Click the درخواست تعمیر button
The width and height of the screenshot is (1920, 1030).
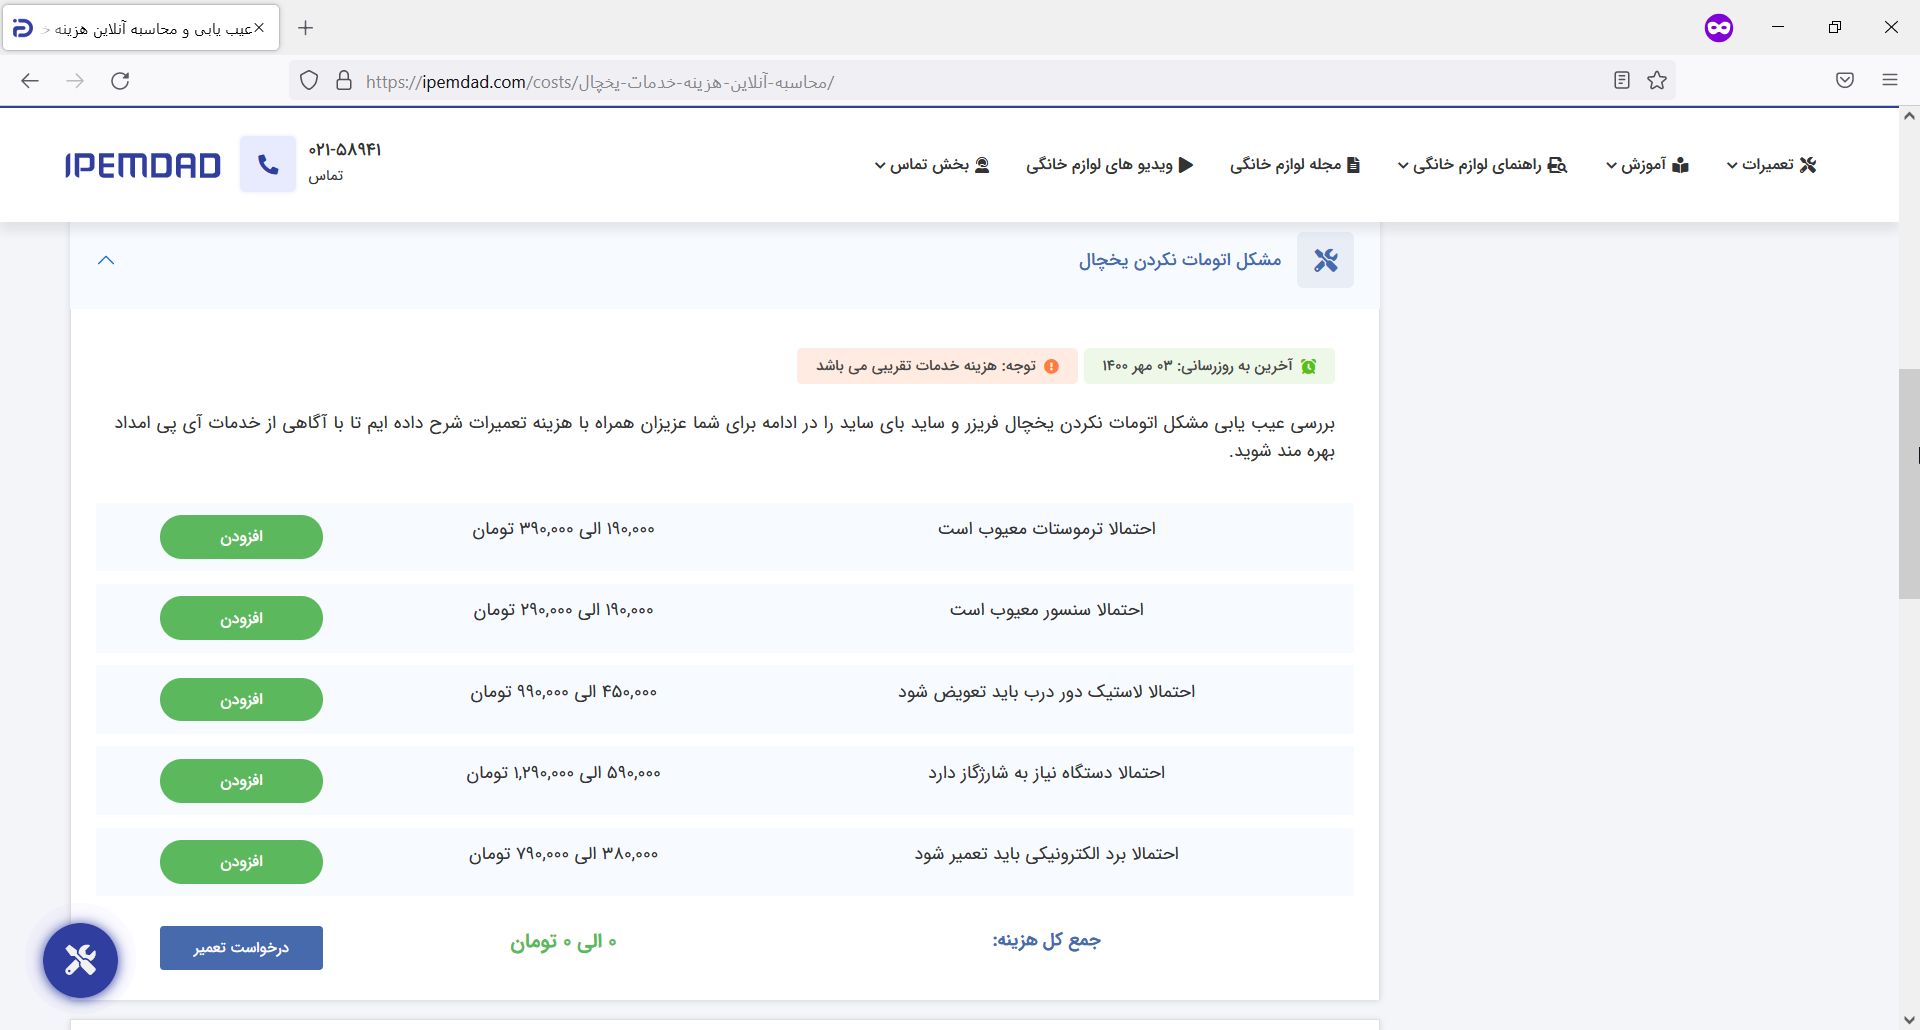point(241,948)
